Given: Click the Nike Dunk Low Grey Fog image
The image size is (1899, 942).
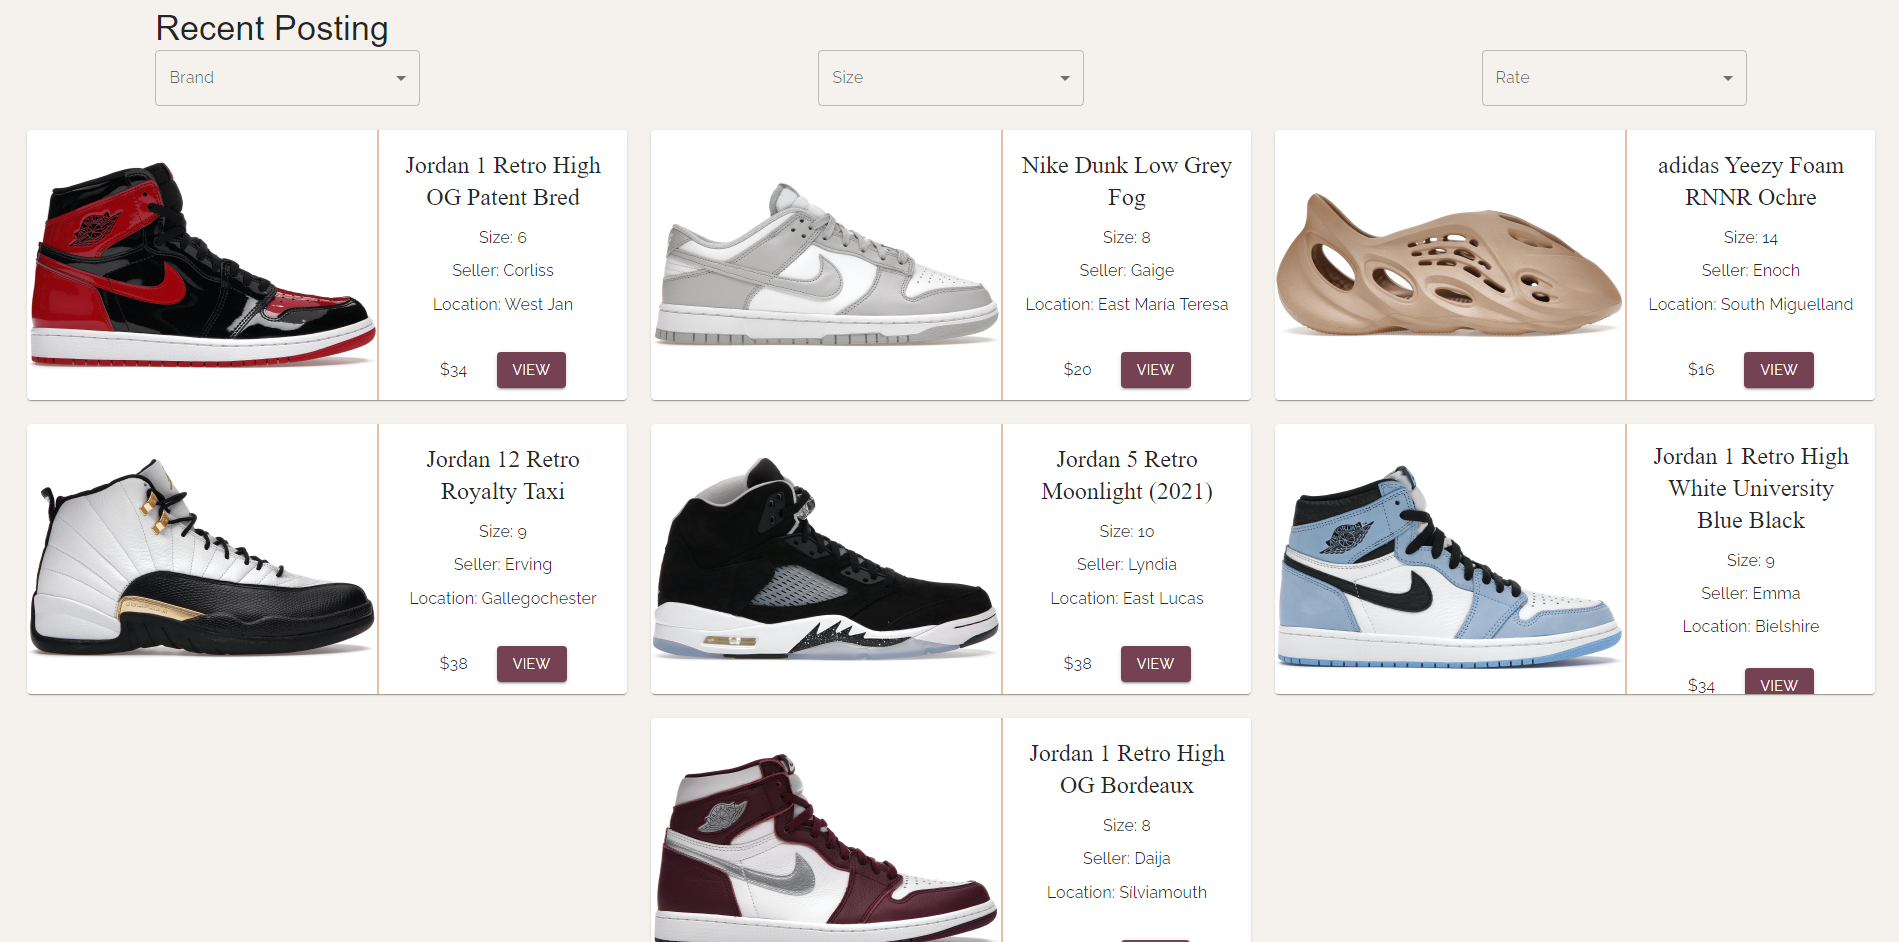Looking at the screenshot, I should tap(826, 265).
